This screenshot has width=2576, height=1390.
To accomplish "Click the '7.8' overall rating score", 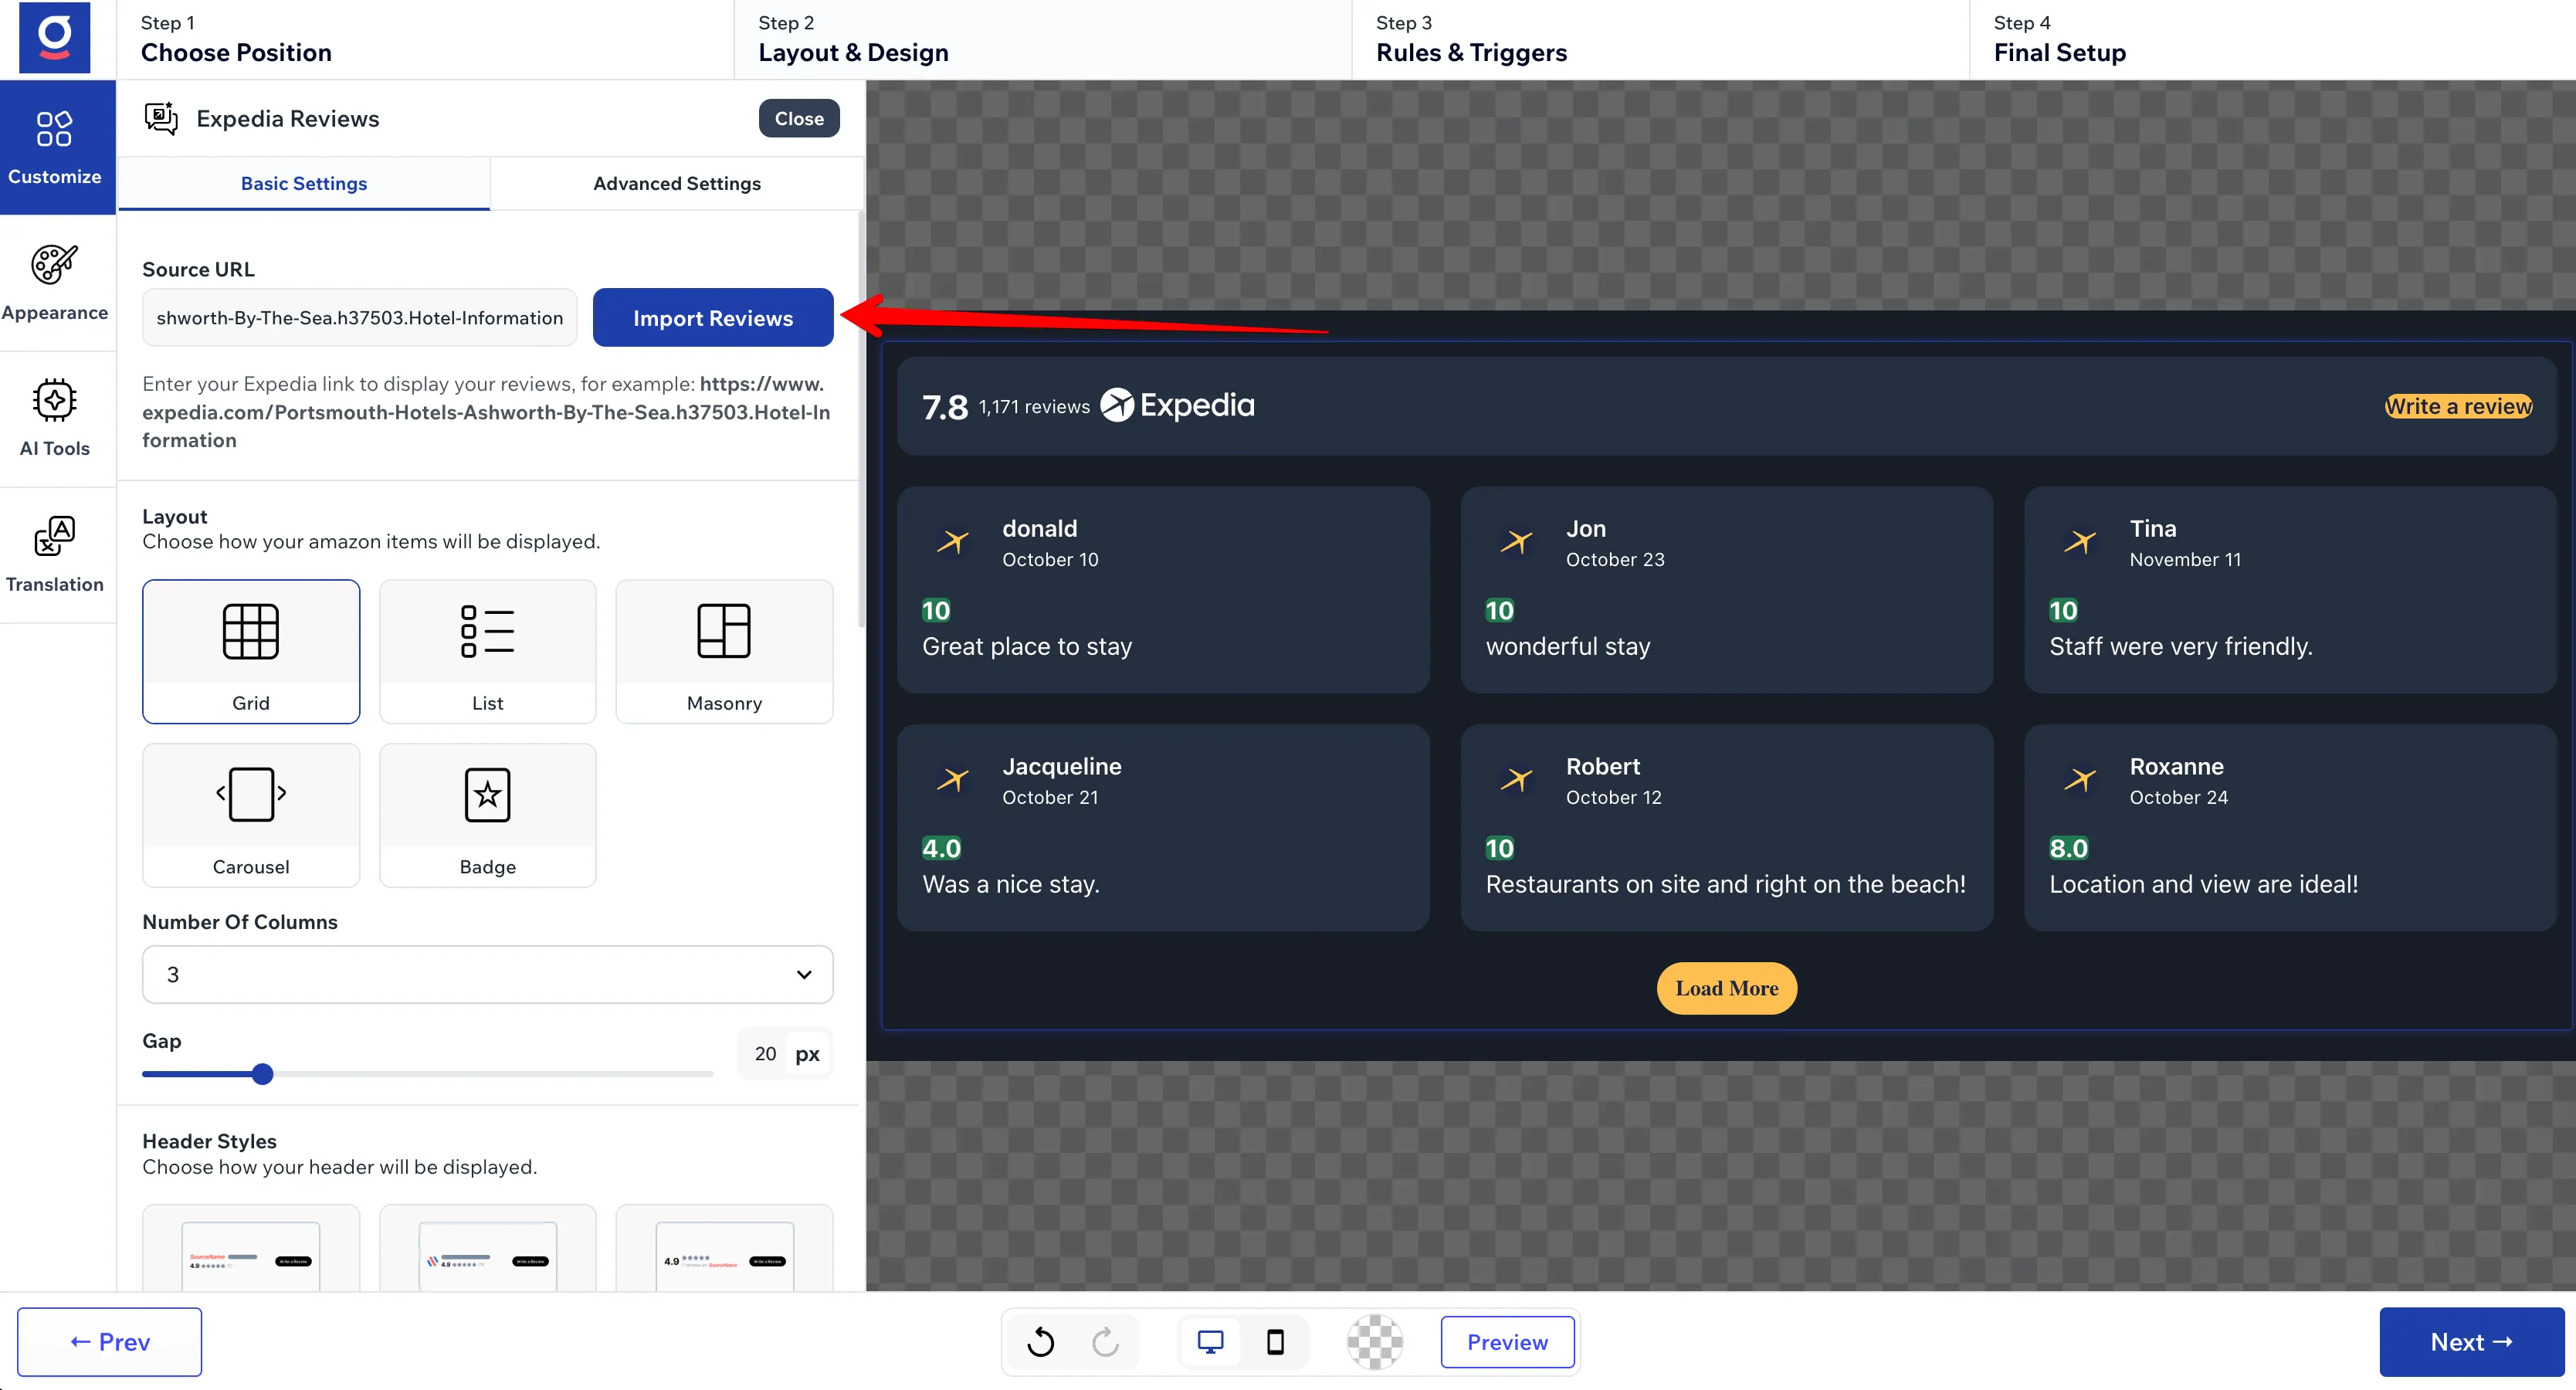I will coord(945,407).
